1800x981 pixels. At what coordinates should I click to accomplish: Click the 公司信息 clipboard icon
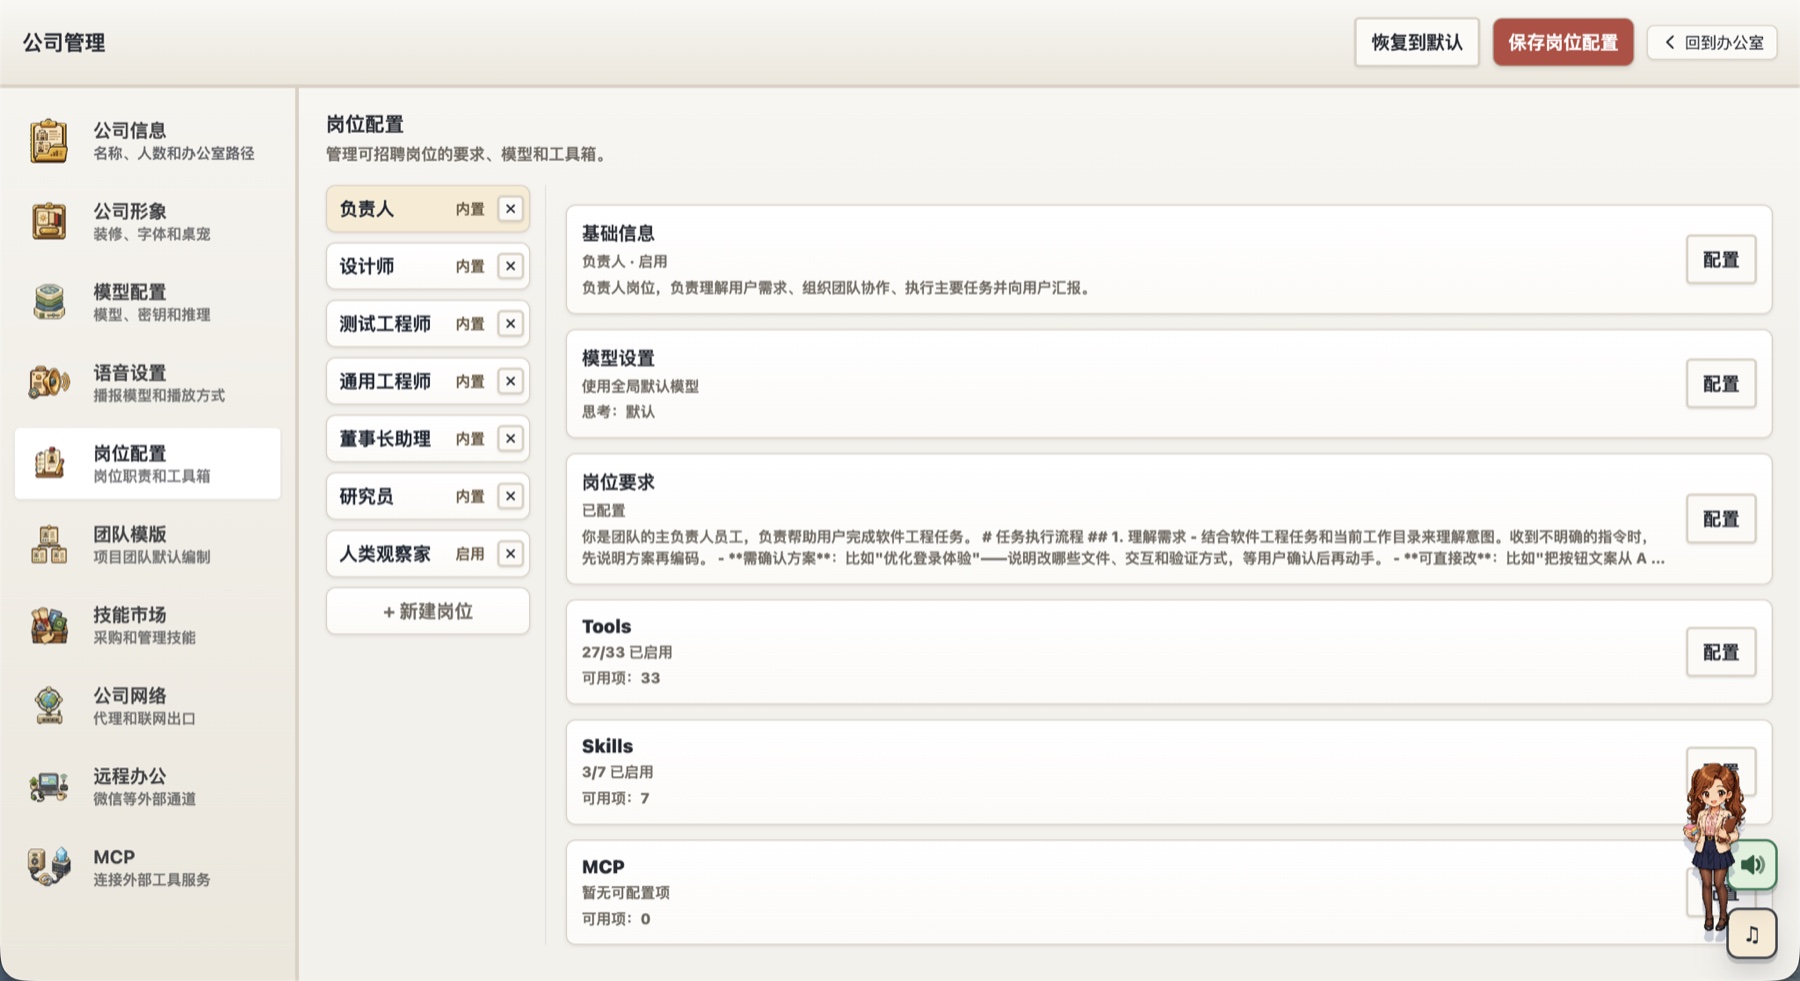pos(48,141)
